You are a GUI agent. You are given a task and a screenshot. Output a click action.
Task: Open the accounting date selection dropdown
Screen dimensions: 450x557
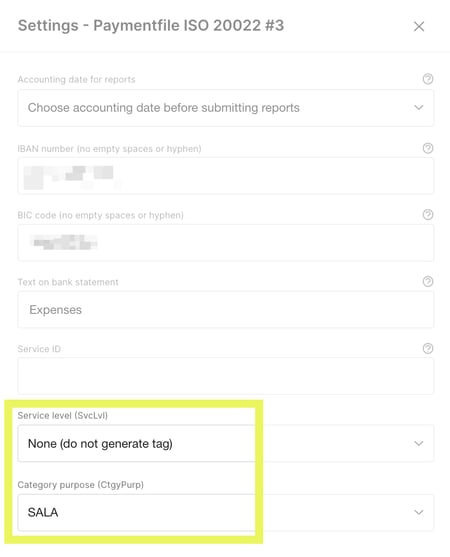(226, 108)
